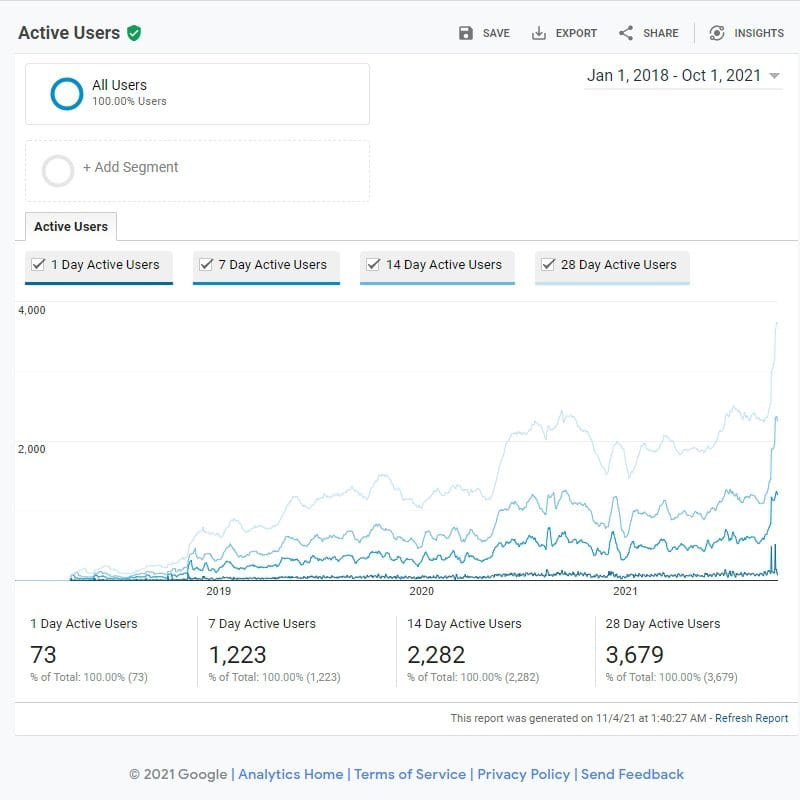800x800 pixels.
Task: Open the Terms of Service link
Action: [x=410, y=774]
